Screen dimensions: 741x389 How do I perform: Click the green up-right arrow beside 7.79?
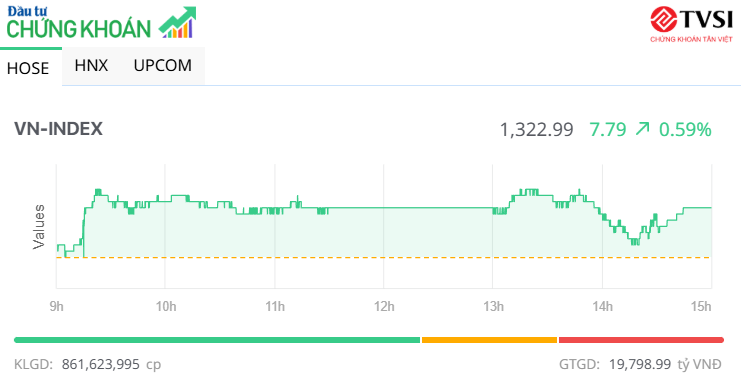tap(642, 129)
